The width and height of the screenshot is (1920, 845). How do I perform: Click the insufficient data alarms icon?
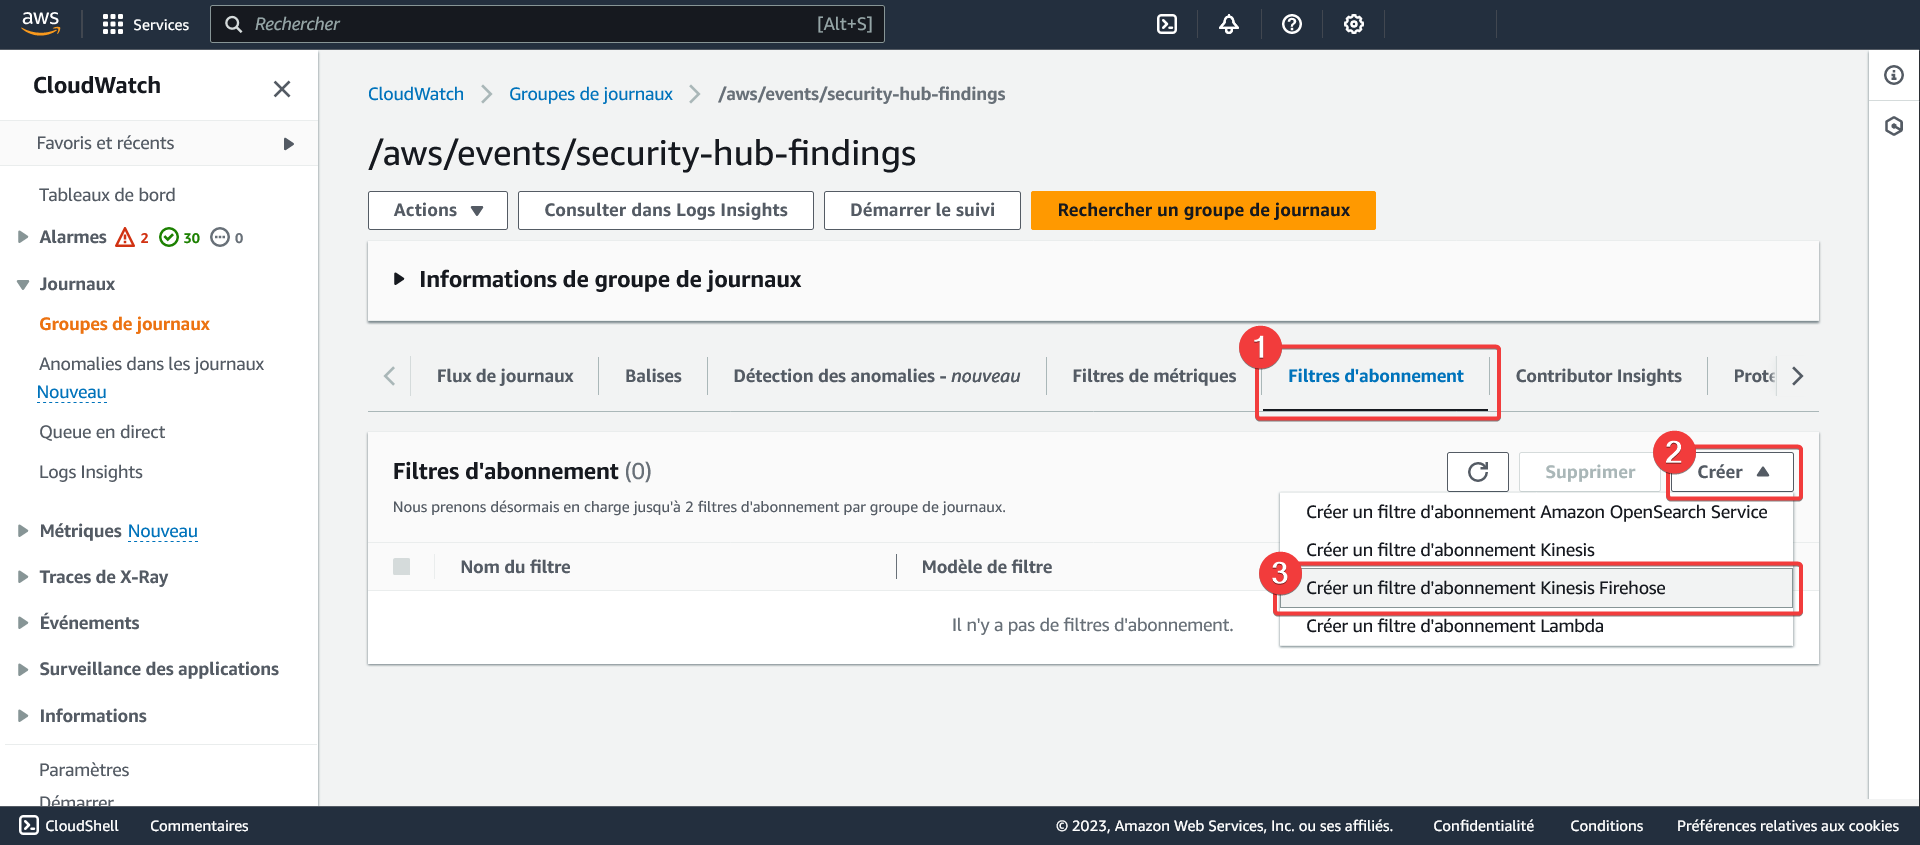pos(220,237)
